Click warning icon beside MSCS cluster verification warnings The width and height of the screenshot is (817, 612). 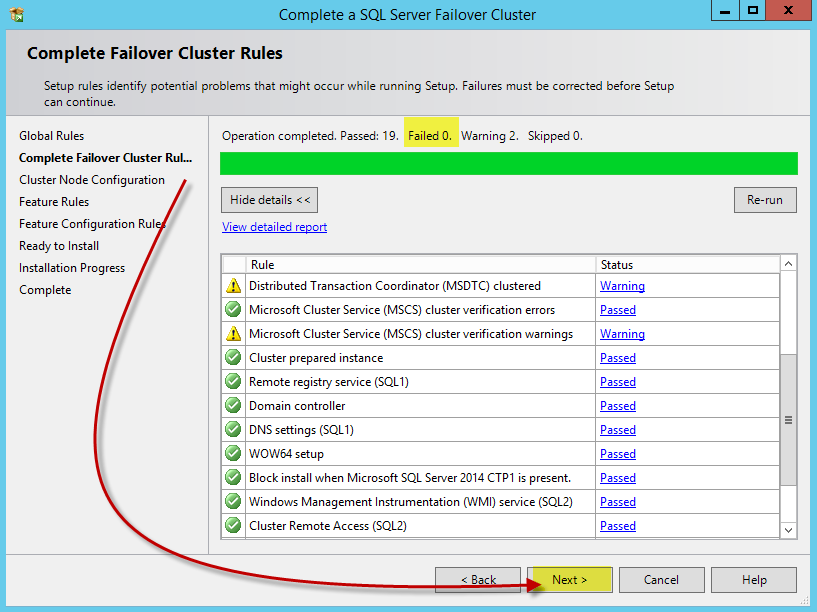(233, 333)
